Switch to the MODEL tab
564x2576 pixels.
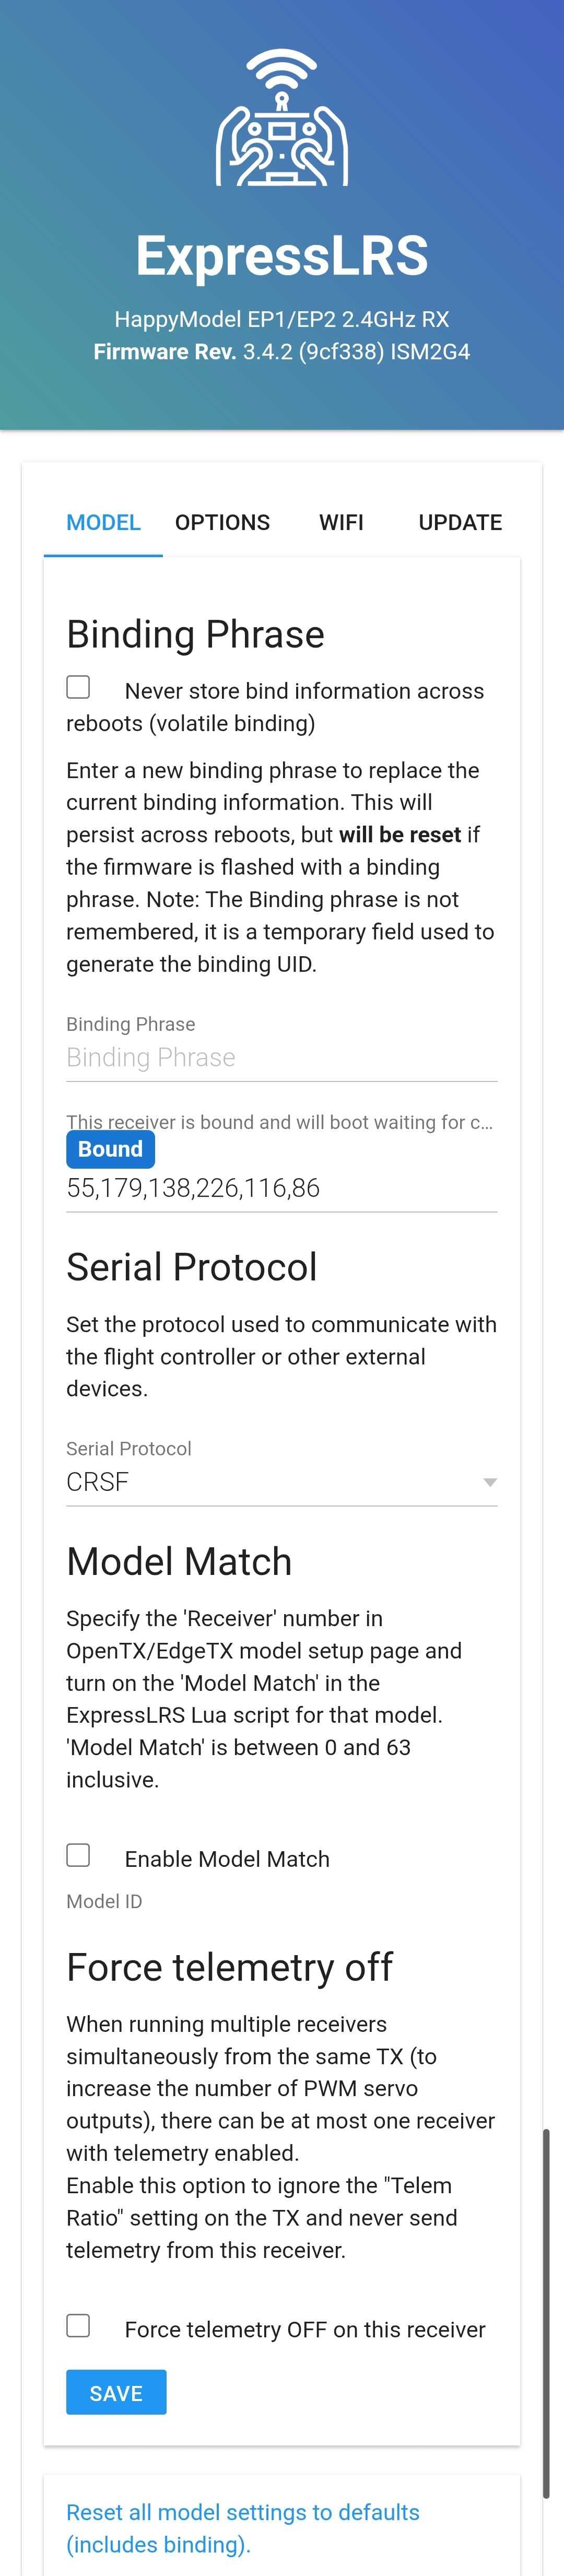103,522
